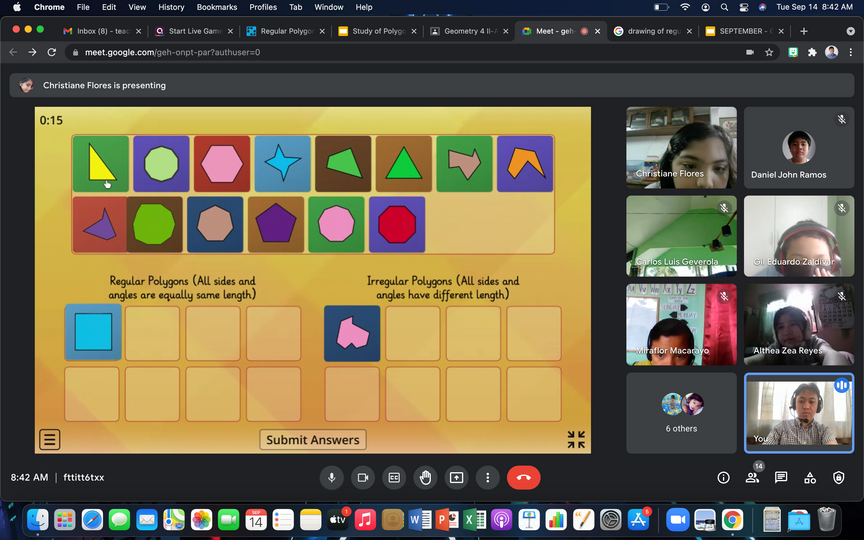
Task: Open meeting details info icon
Action: click(x=723, y=478)
